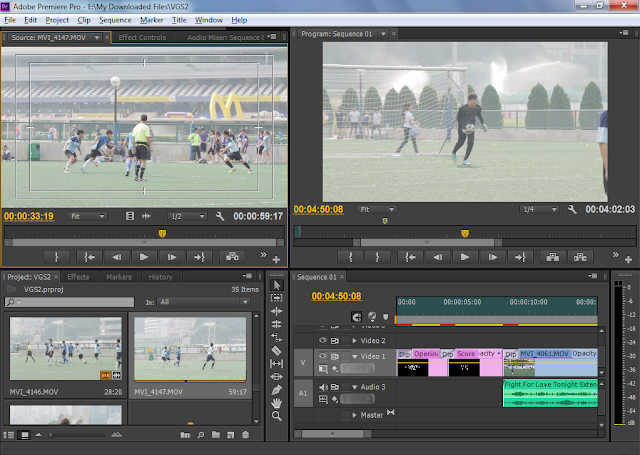
Task: Click Insert button in Source monitor
Action: click(x=232, y=257)
